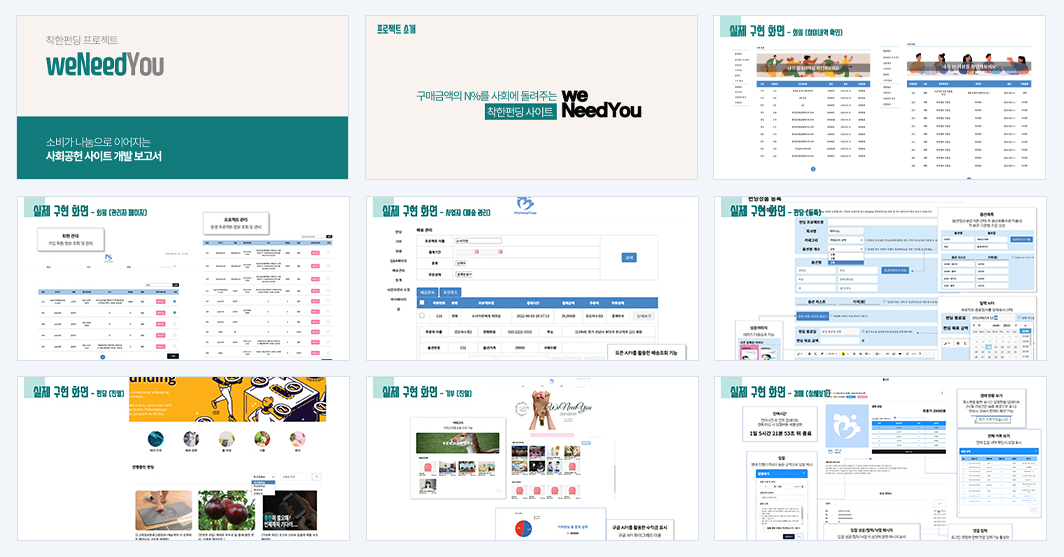Click the magnifier search icon in funding slide
The width and height of the screenshot is (1064, 557).
tap(317, 477)
